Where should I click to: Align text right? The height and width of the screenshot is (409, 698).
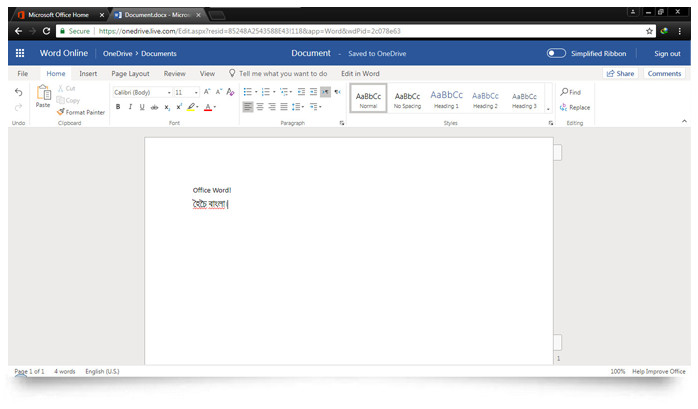(x=272, y=107)
